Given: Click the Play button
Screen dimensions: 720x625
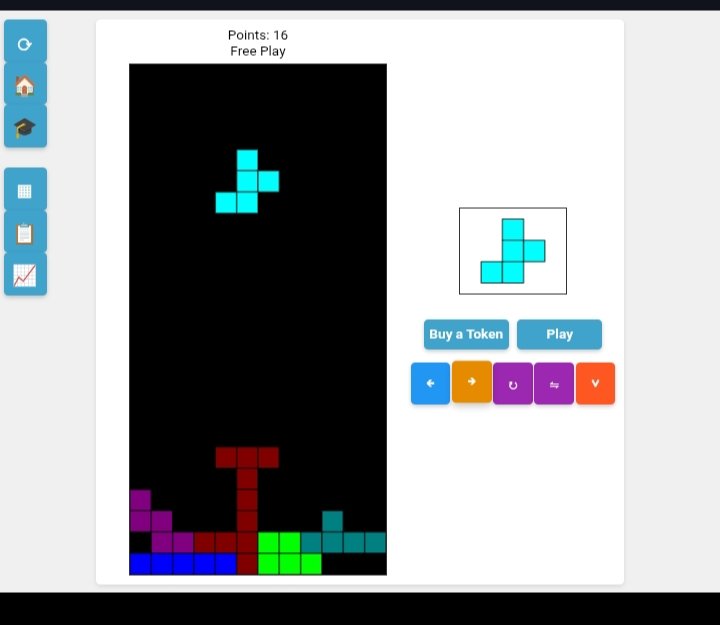Looking at the screenshot, I should [559, 334].
